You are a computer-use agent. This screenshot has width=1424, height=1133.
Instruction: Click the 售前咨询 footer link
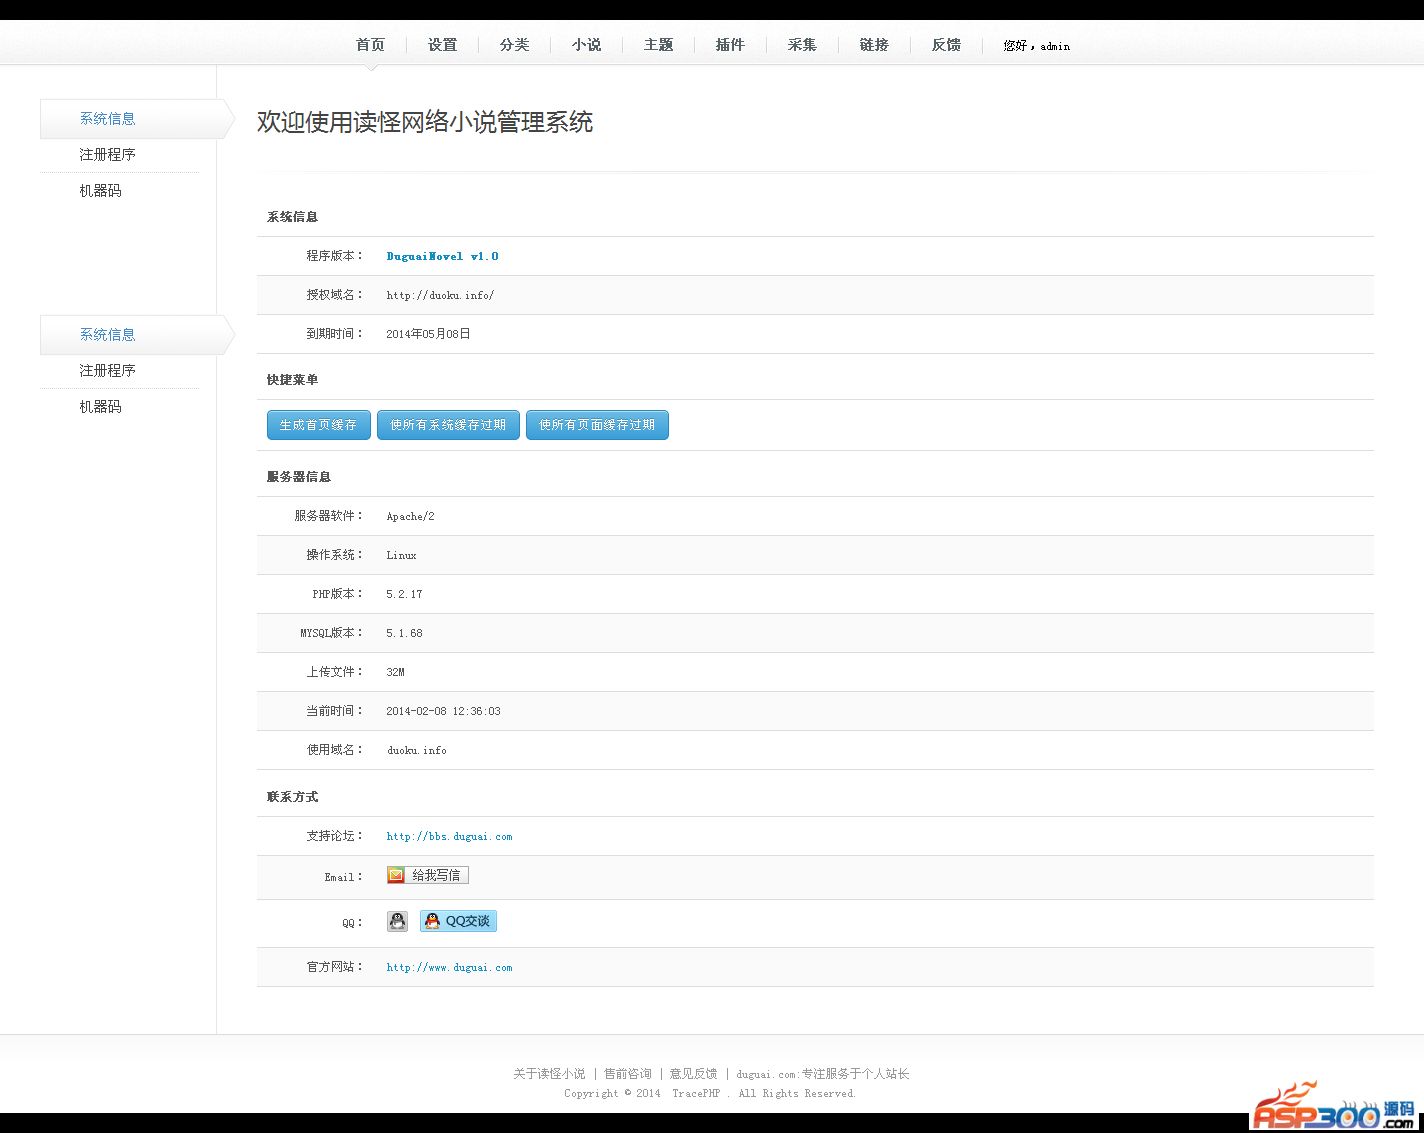point(627,1074)
